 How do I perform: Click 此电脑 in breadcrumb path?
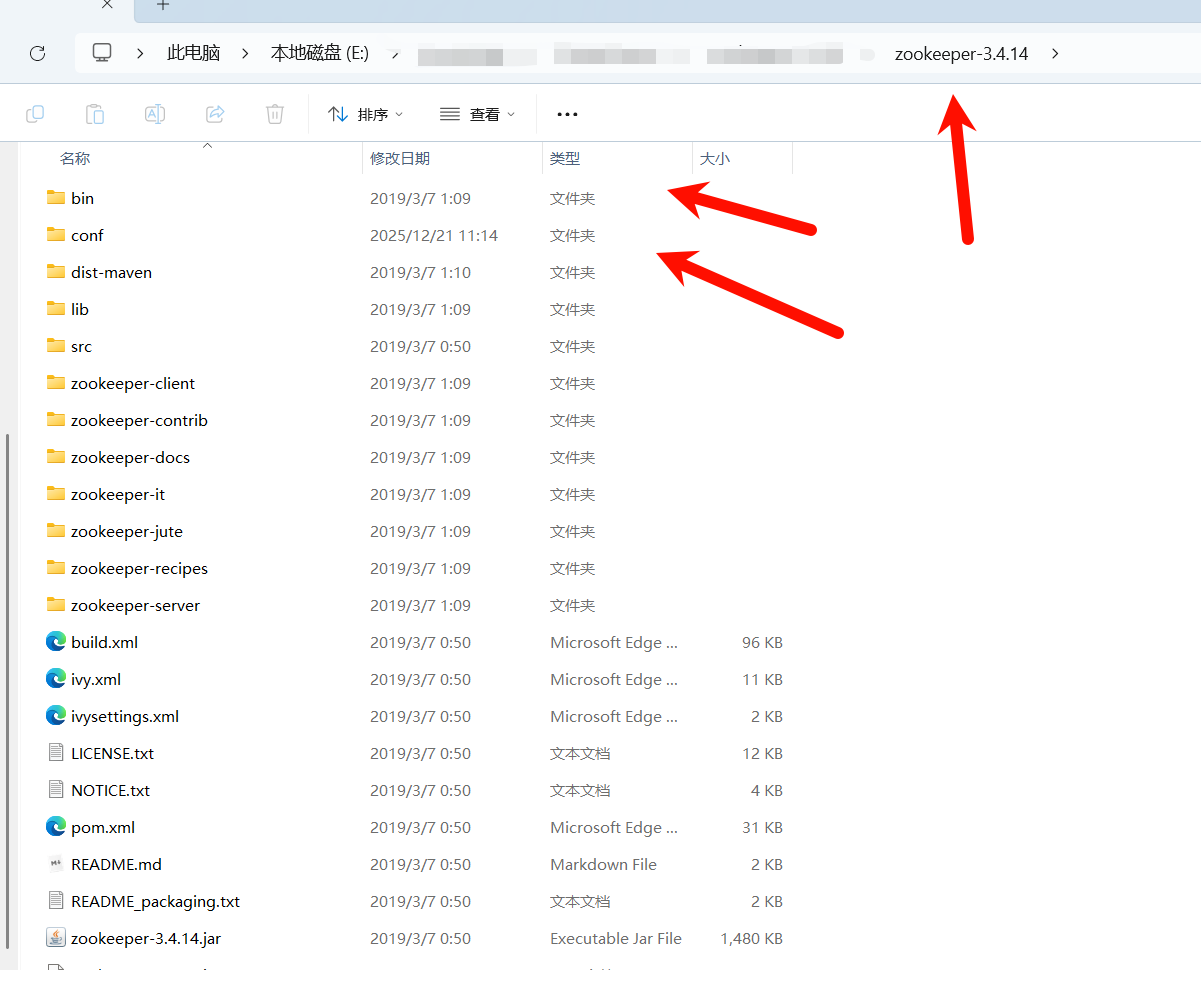click(193, 54)
